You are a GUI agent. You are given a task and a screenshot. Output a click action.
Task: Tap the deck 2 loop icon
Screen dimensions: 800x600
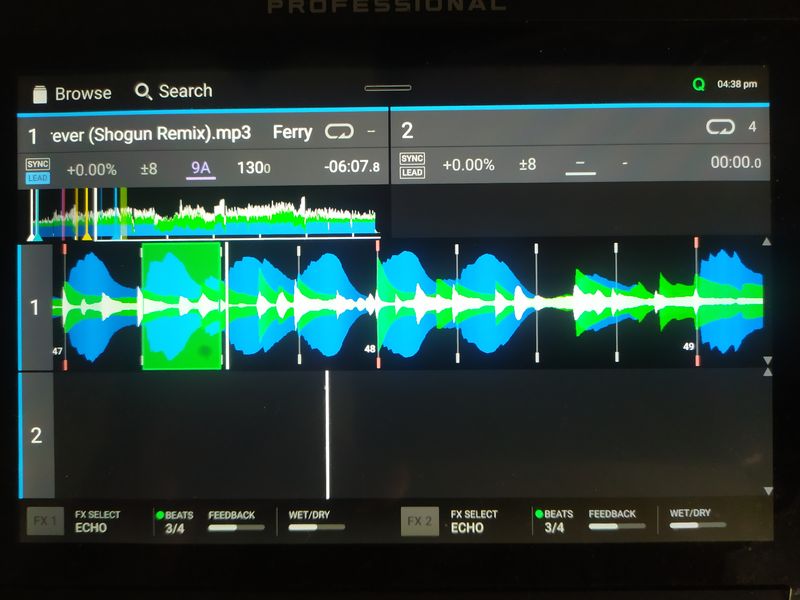point(719,127)
